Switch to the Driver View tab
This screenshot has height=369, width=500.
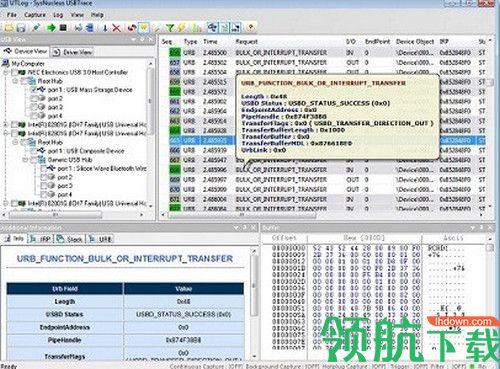click(x=72, y=52)
